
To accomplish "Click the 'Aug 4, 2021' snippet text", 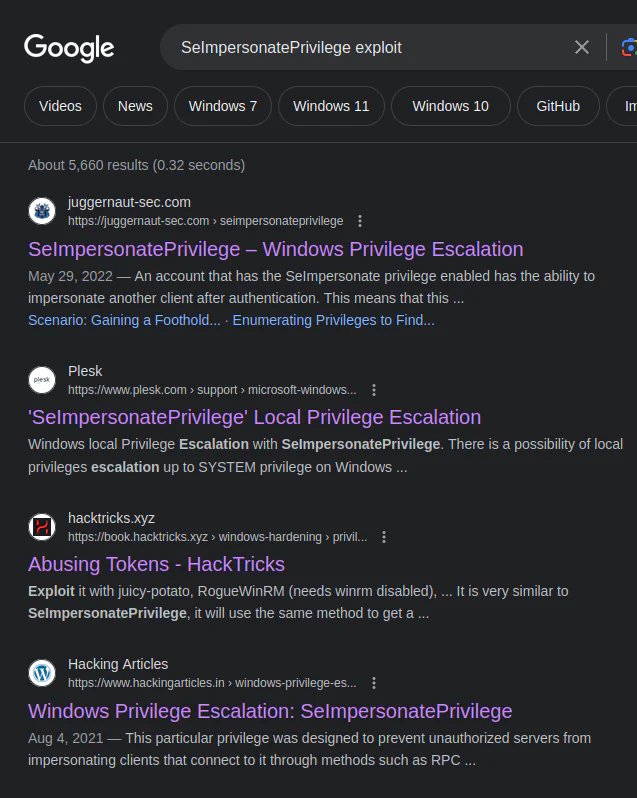I will tap(66, 738).
